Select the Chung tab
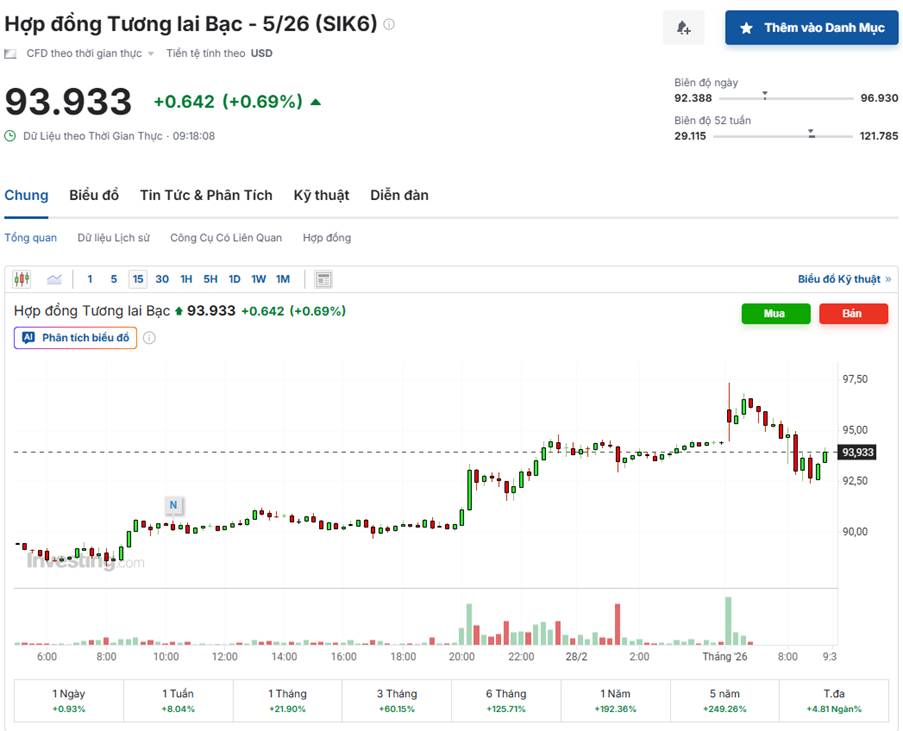903x731 pixels. coord(26,195)
